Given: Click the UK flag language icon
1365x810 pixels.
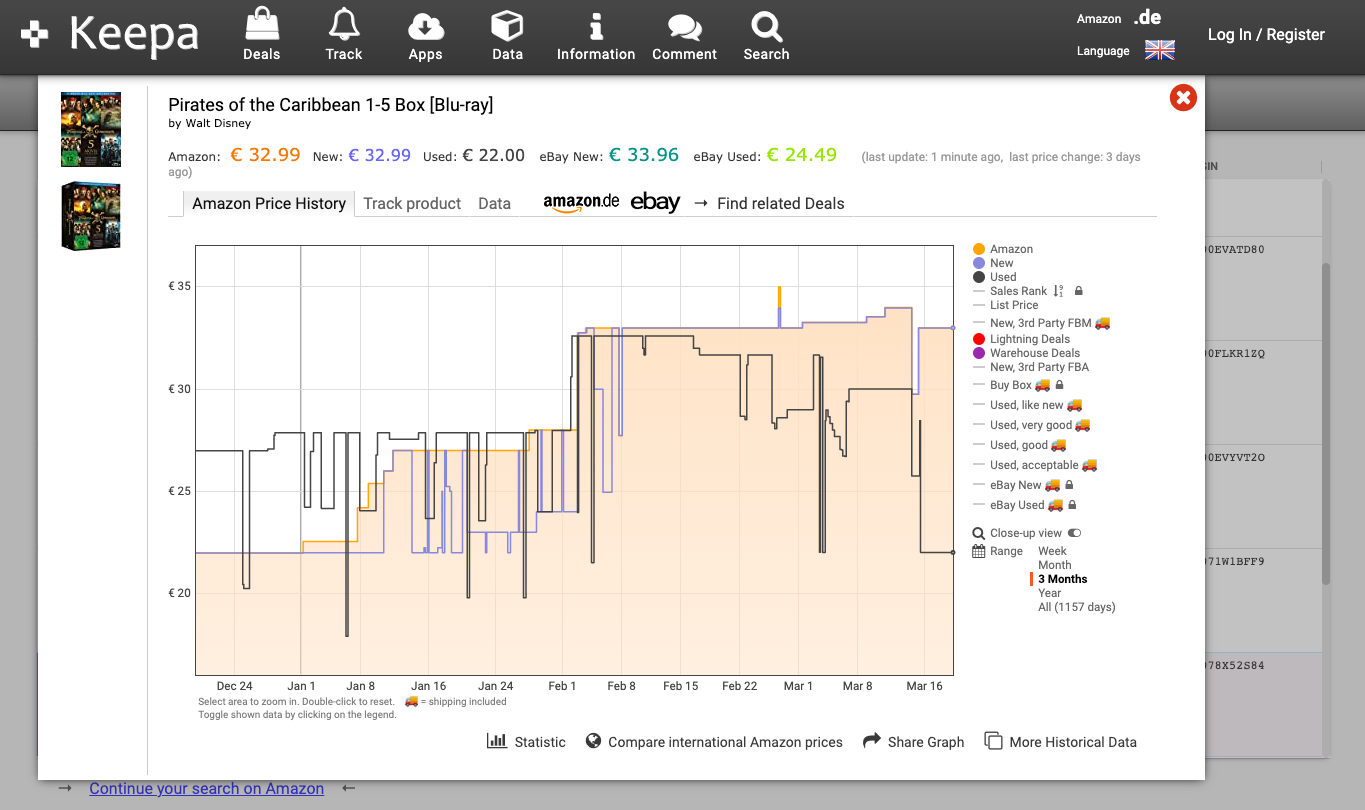Looking at the screenshot, I should tap(1160, 50).
